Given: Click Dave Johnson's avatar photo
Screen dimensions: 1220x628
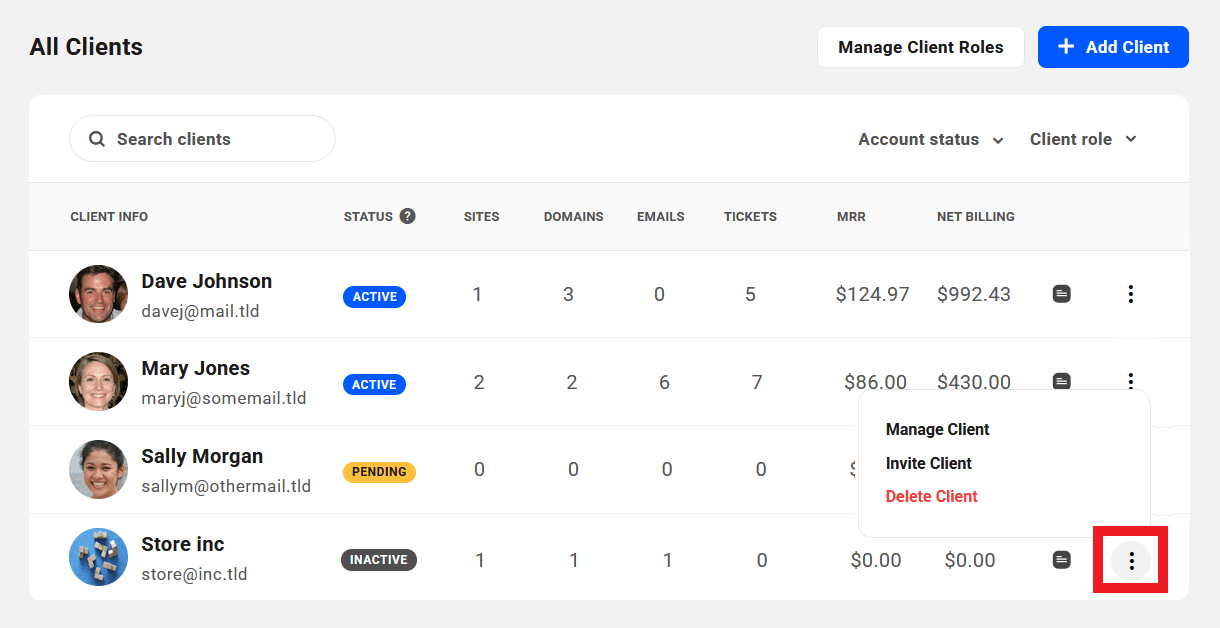Looking at the screenshot, I should click(x=98, y=294).
